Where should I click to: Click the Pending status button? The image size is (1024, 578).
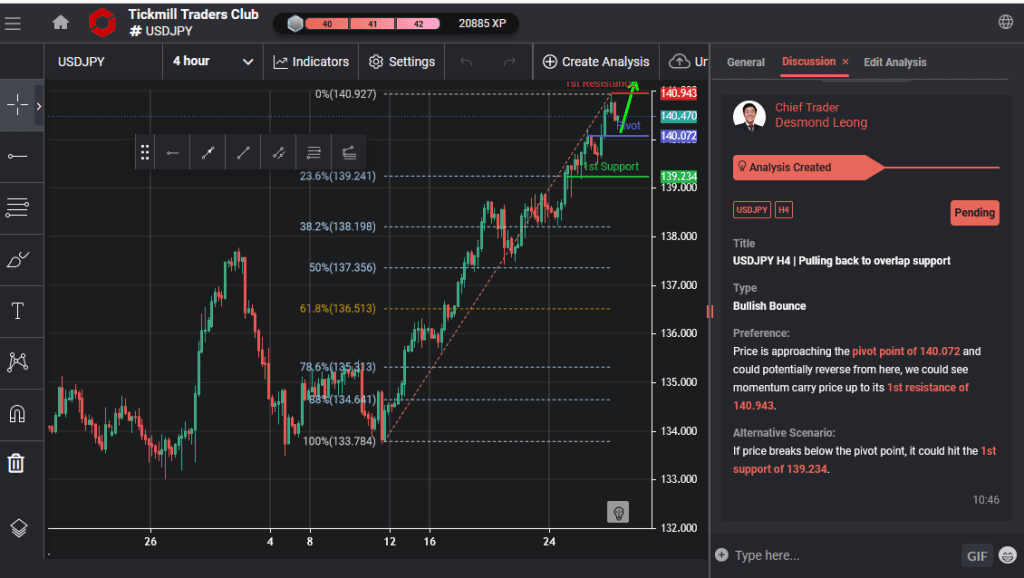pyautogui.click(x=973, y=212)
